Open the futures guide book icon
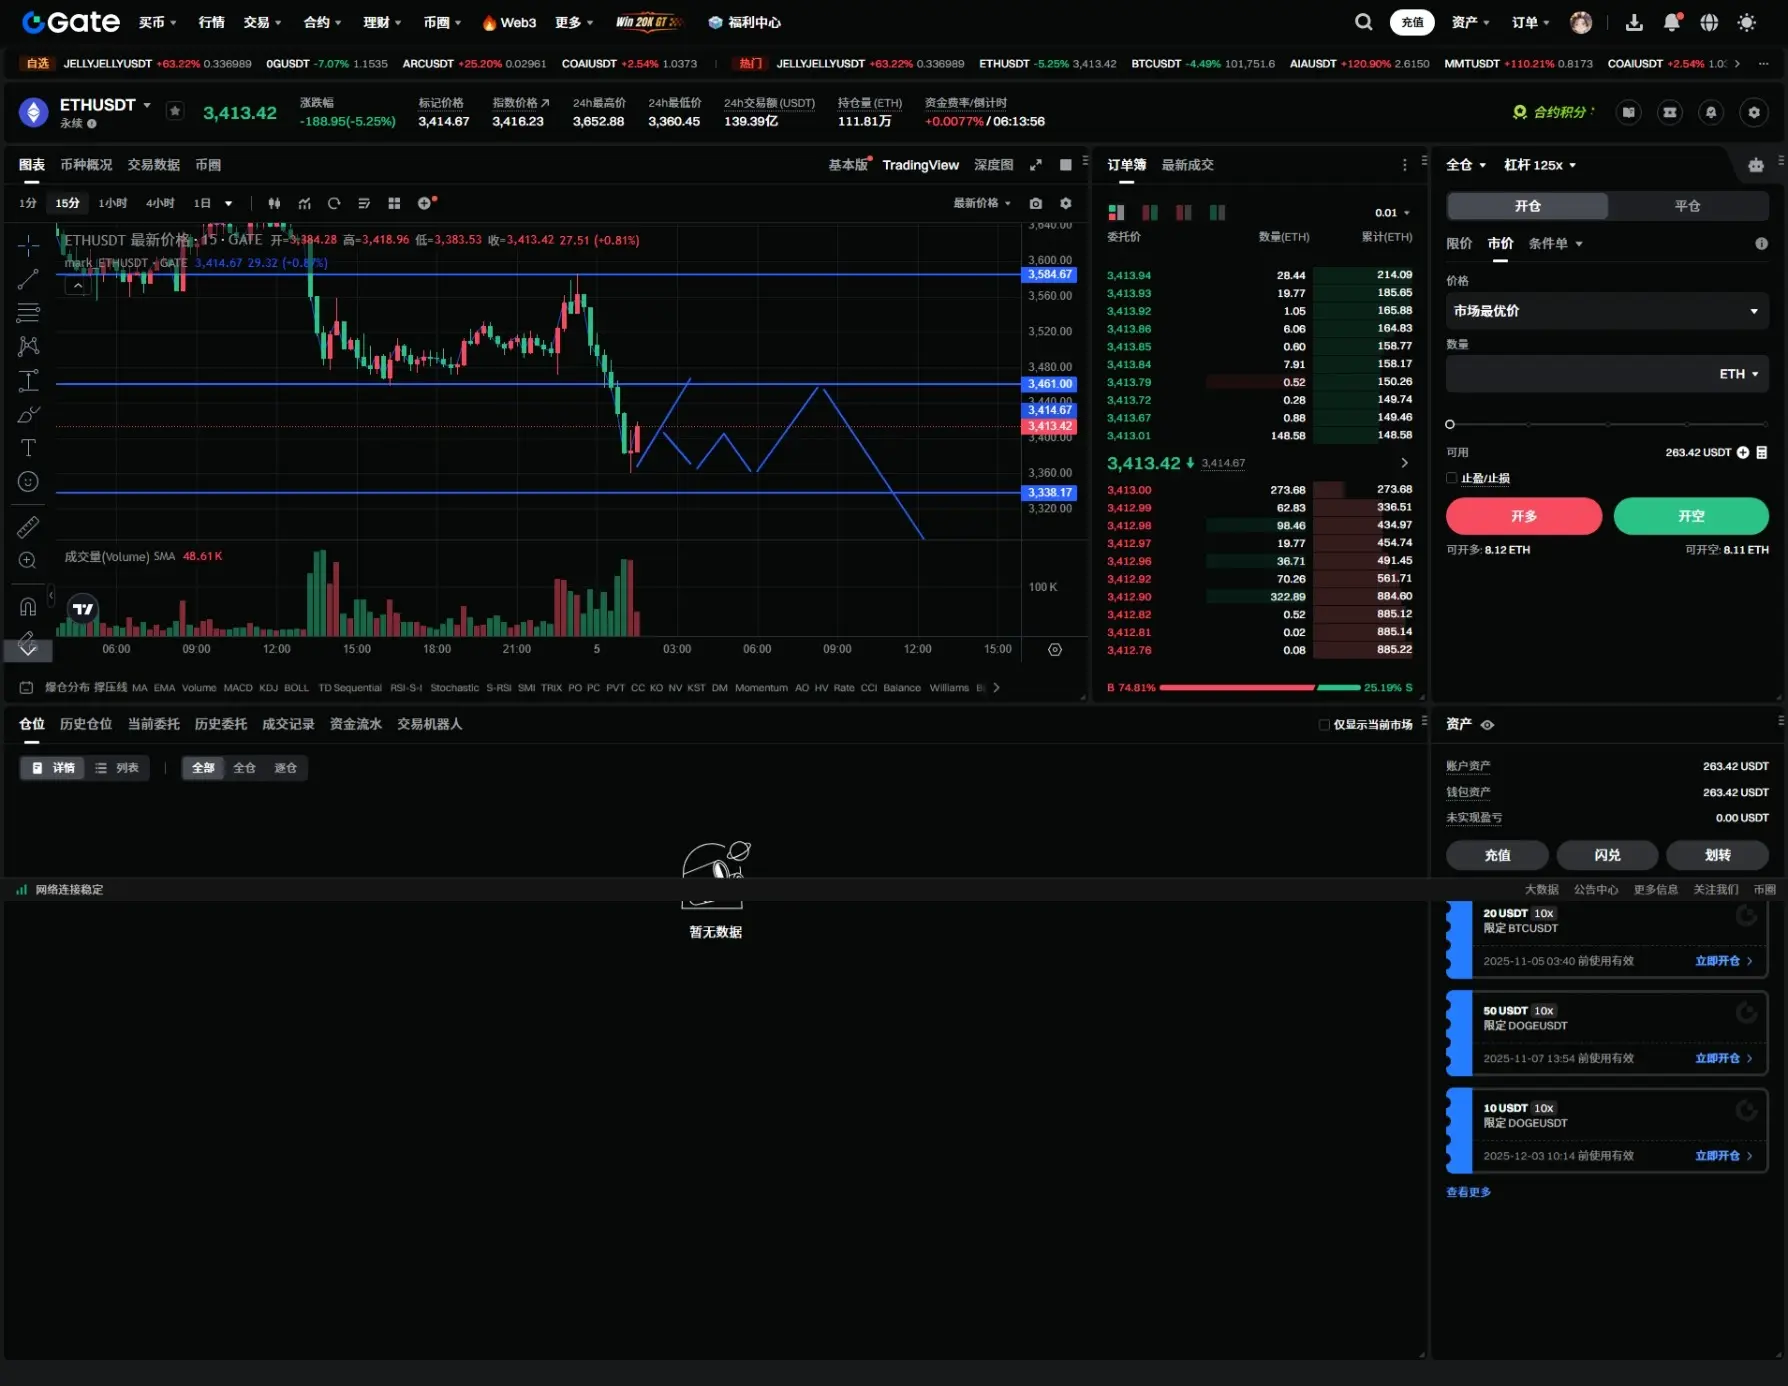 click(x=1629, y=112)
